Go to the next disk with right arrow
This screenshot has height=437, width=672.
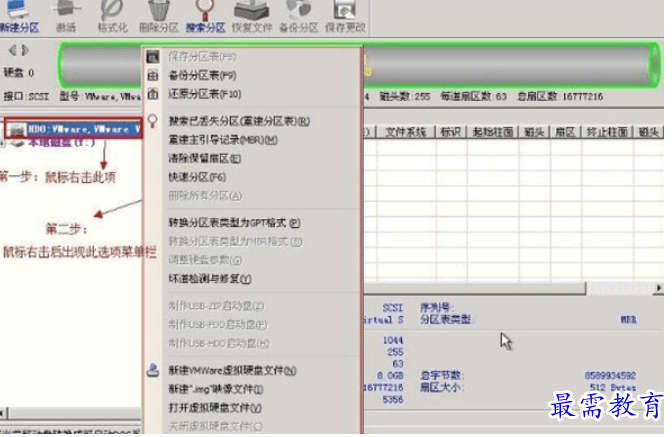[x=25, y=50]
